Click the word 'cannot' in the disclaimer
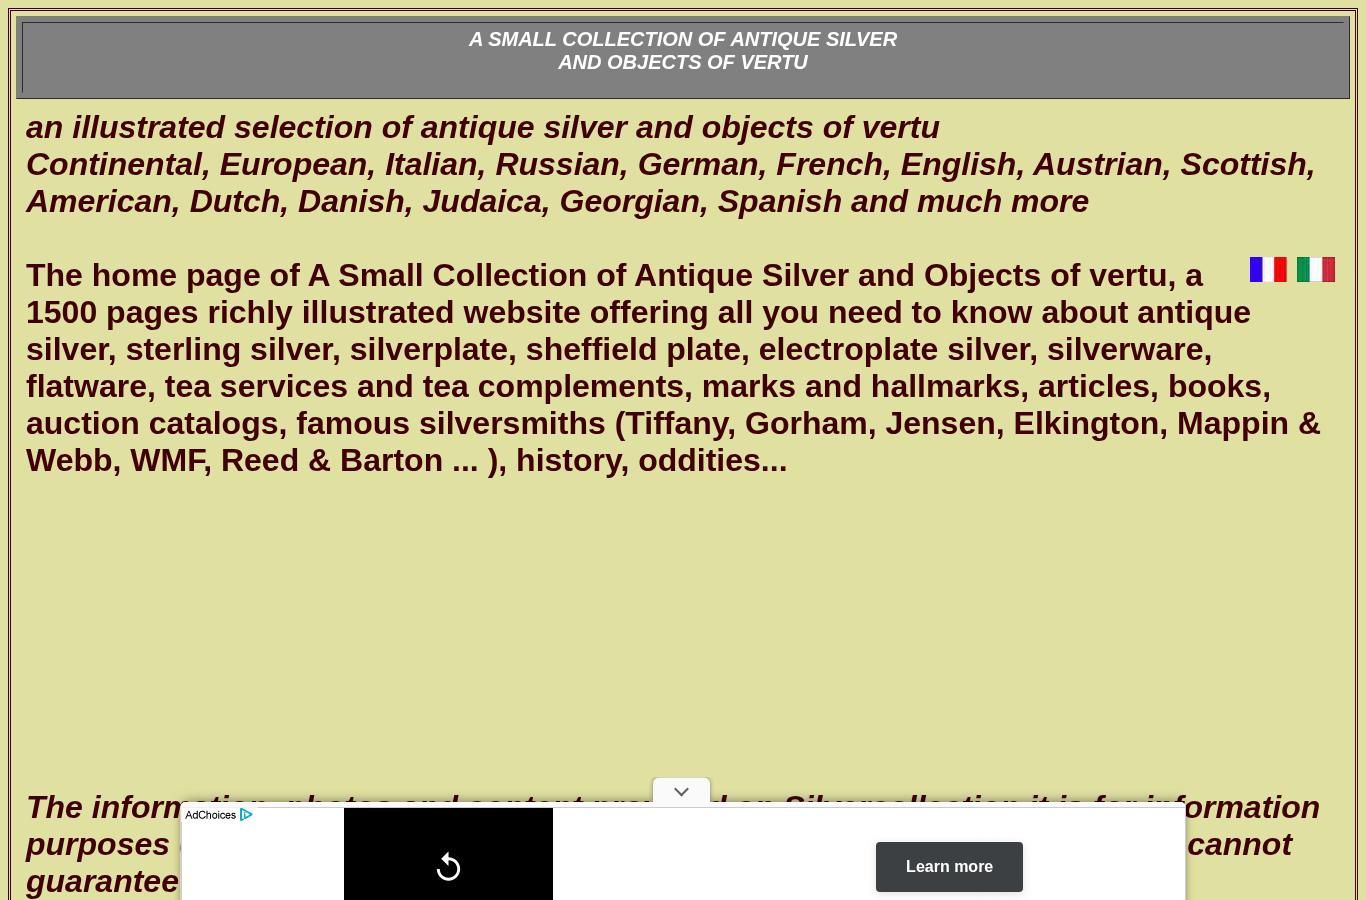Image resolution: width=1366 pixels, height=900 pixels. (x=1239, y=844)
